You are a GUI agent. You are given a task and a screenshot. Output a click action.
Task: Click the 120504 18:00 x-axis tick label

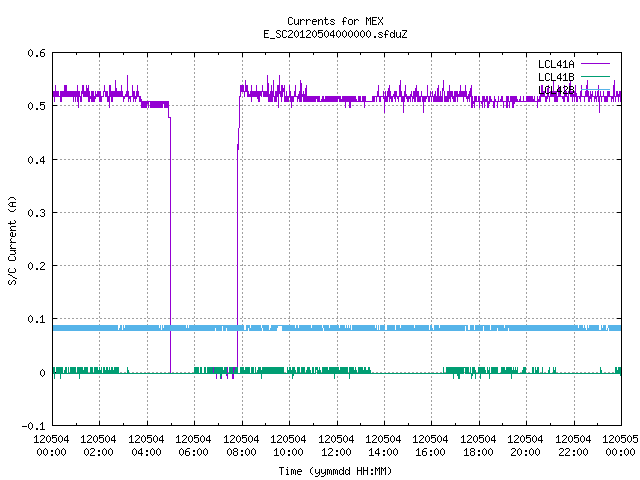tap(478, 446)
